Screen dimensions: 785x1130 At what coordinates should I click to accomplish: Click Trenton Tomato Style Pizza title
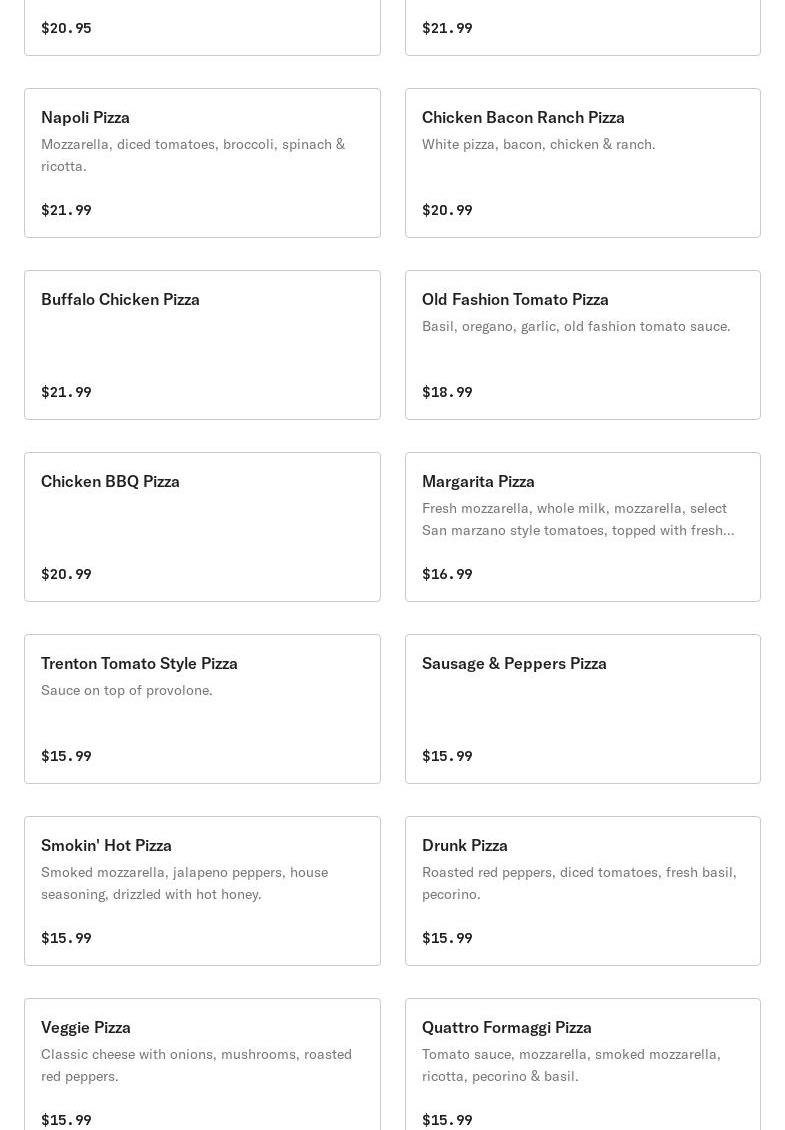click(x=139, y=663)
